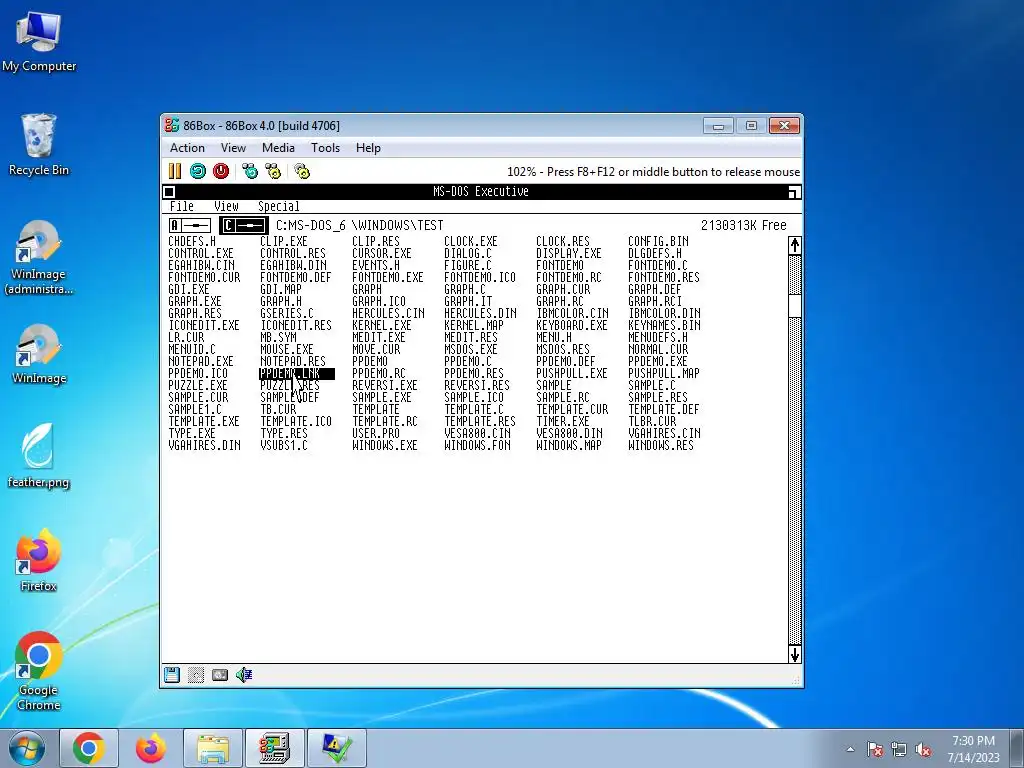Click the teal hard reset icon
The width and height of the screenshot is (1024, 768).
coord(197,171)
